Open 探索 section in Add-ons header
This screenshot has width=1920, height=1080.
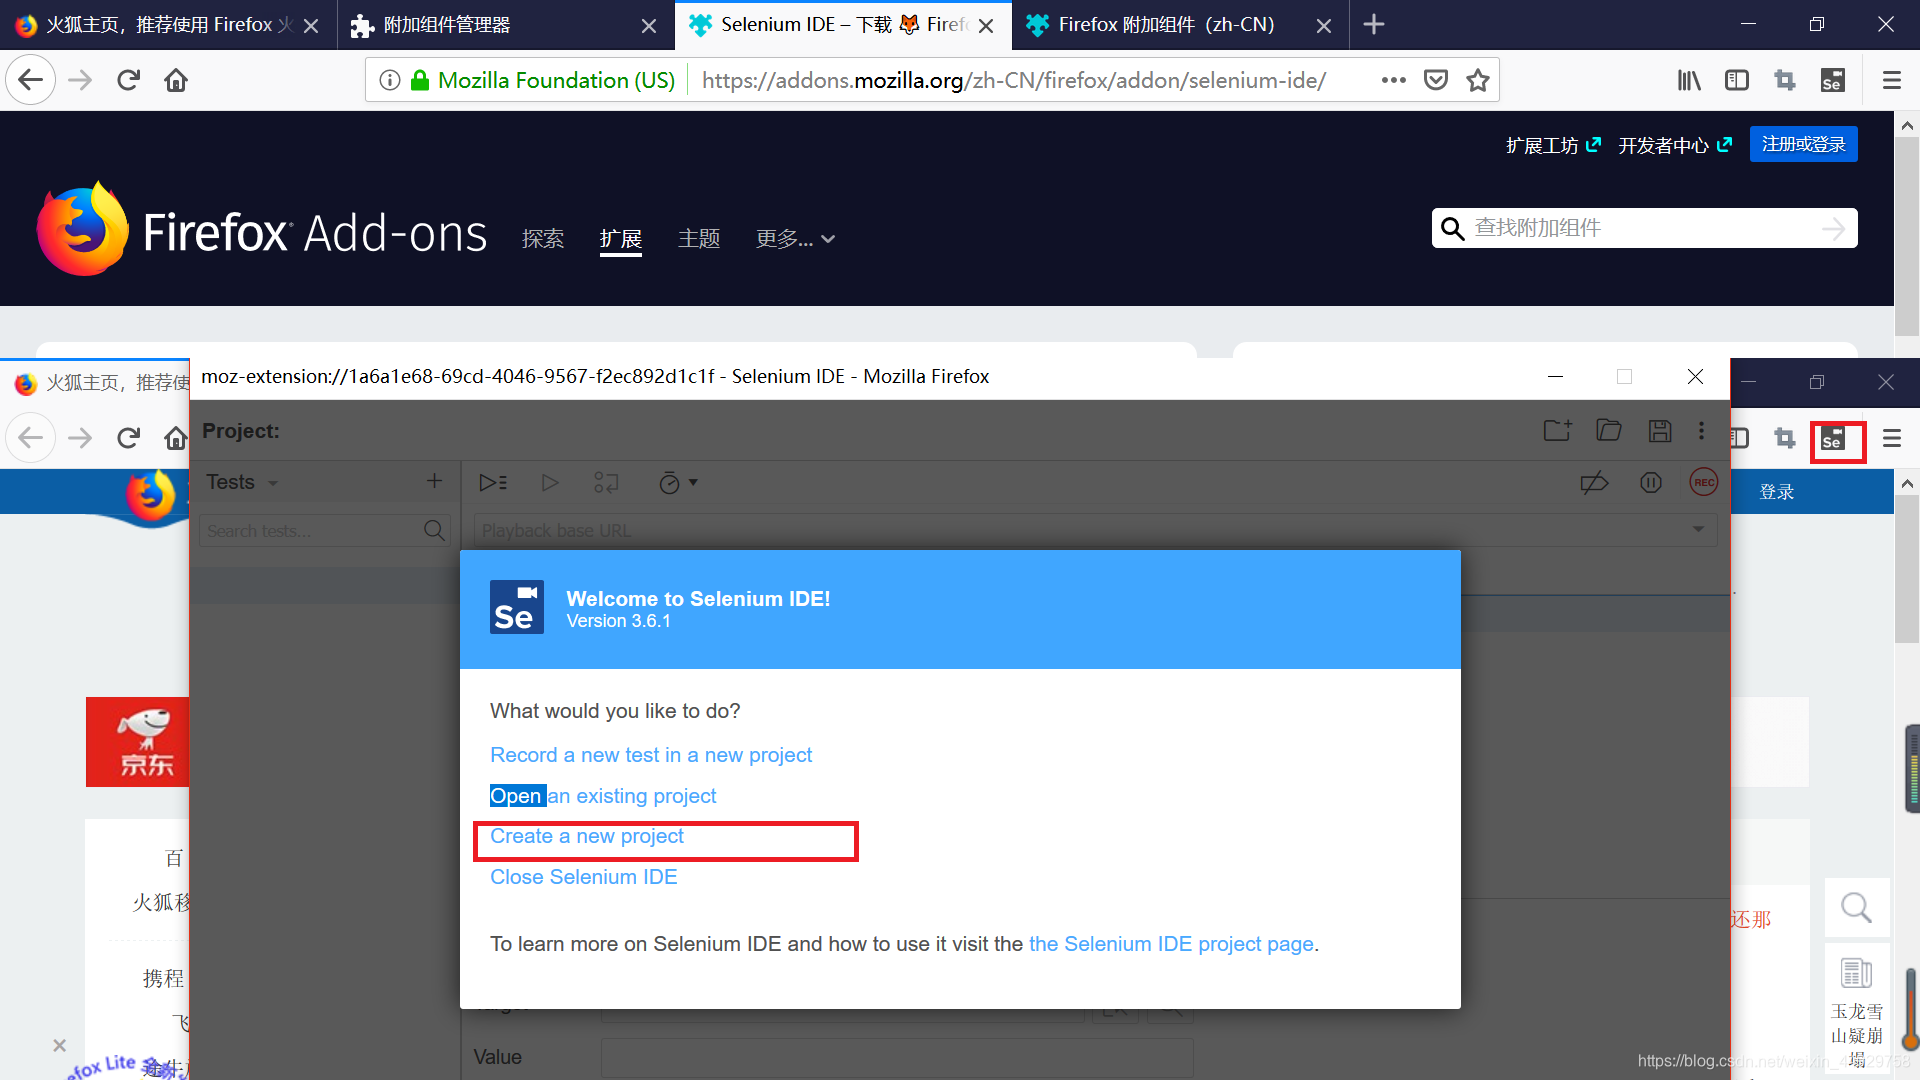(543, 239)
